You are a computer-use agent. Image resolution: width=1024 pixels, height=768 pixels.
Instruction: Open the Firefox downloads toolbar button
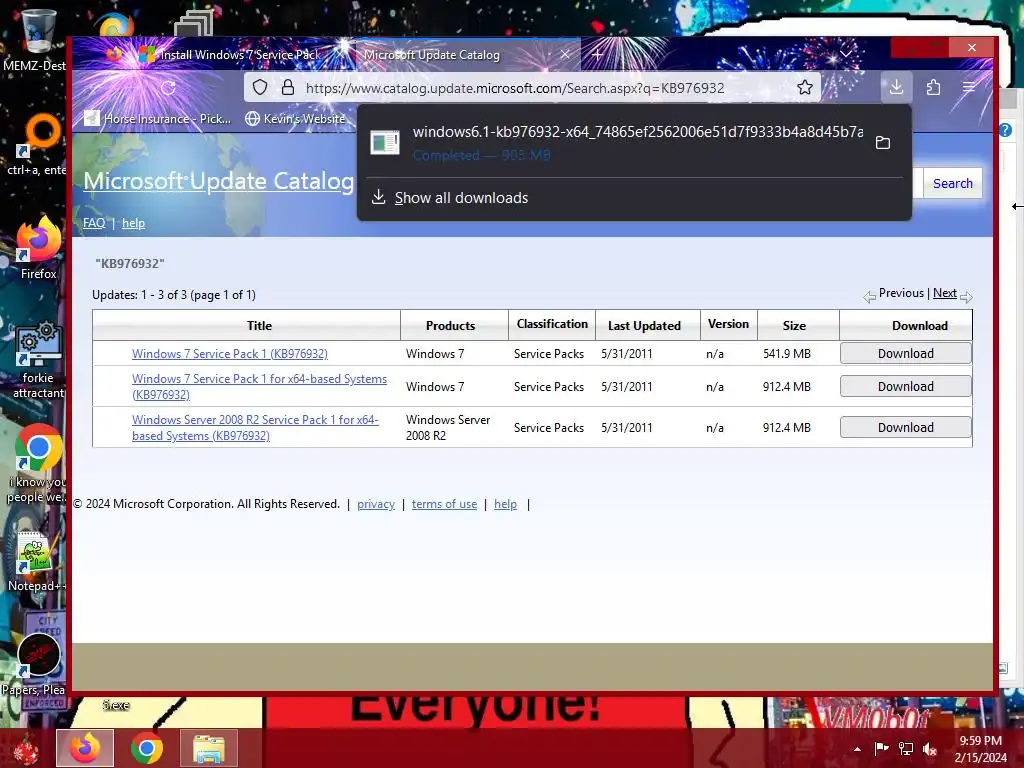click(x=896, y=87)
